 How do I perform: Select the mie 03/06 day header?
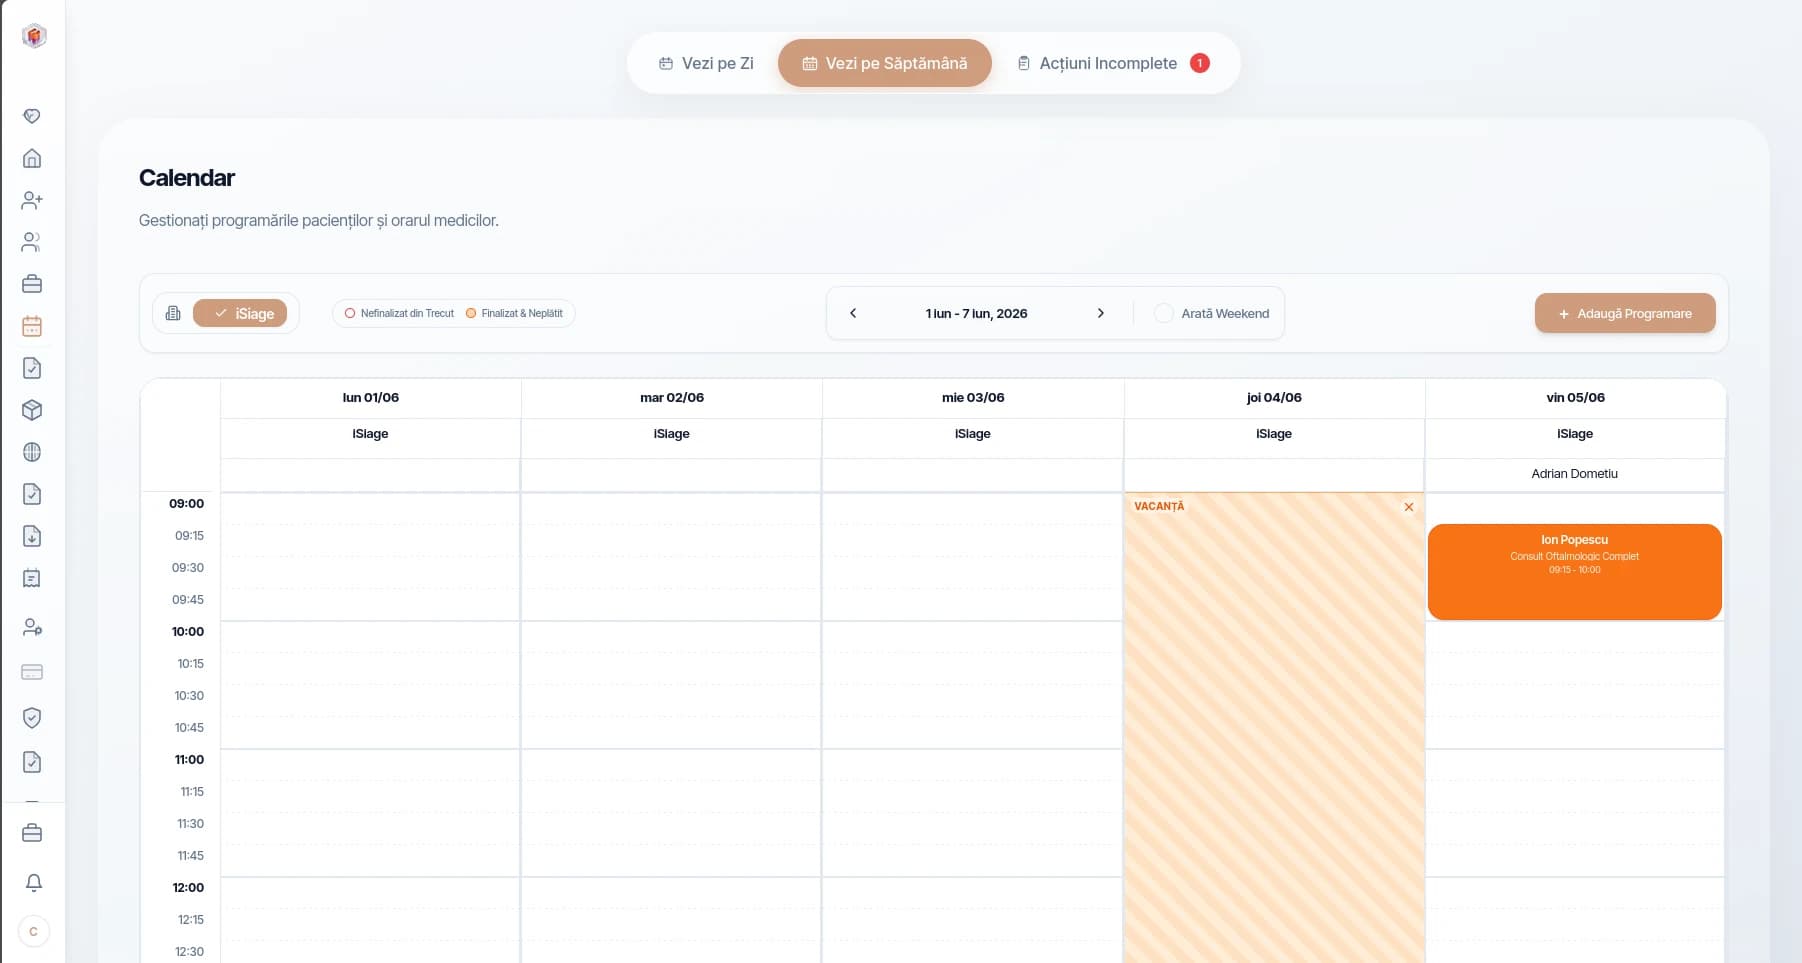point(973,398)
